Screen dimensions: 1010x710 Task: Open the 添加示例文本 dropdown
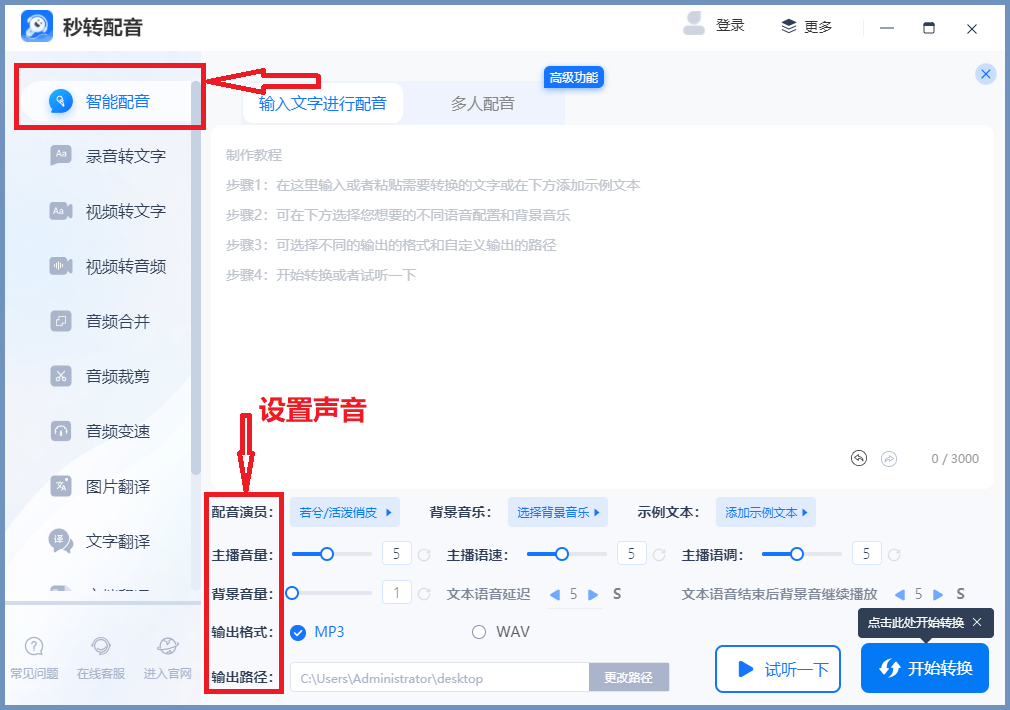(x=766, y=512)
